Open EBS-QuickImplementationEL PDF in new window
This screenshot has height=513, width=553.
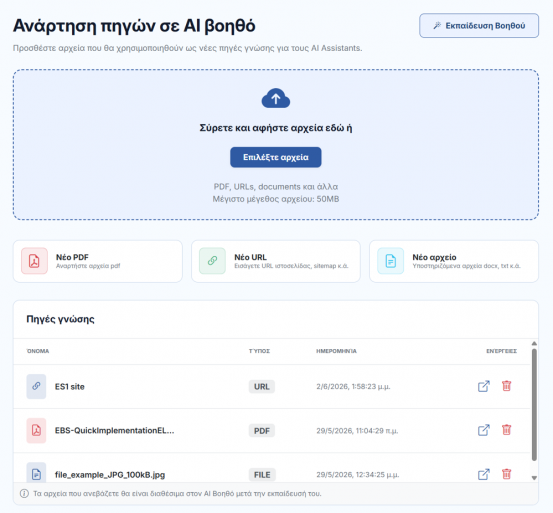tap(484, 430)
